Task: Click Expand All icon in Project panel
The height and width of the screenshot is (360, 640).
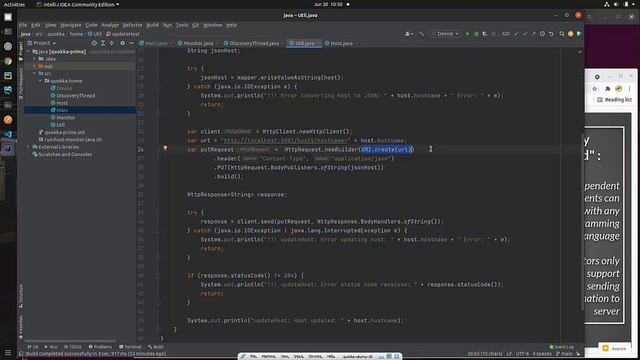Action: click(103, 43)
